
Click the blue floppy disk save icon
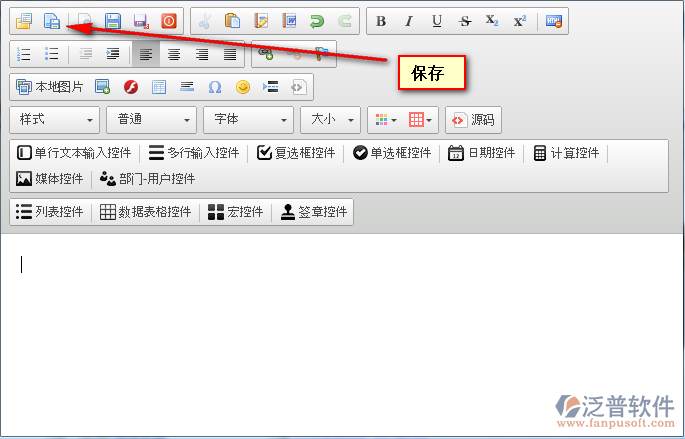(x=113, y=21)
